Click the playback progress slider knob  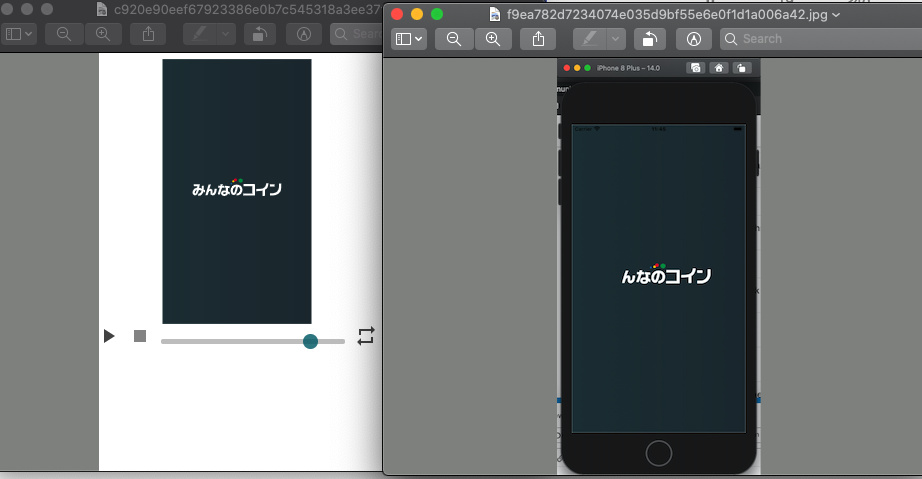coord(310,341)
